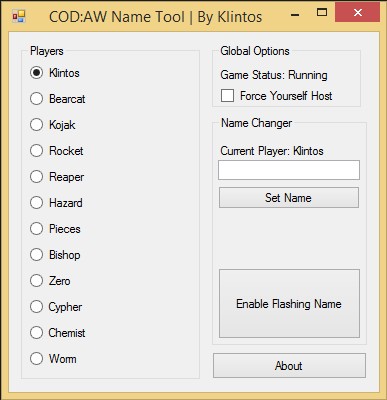Select the Zero player

tap(50, 281)
